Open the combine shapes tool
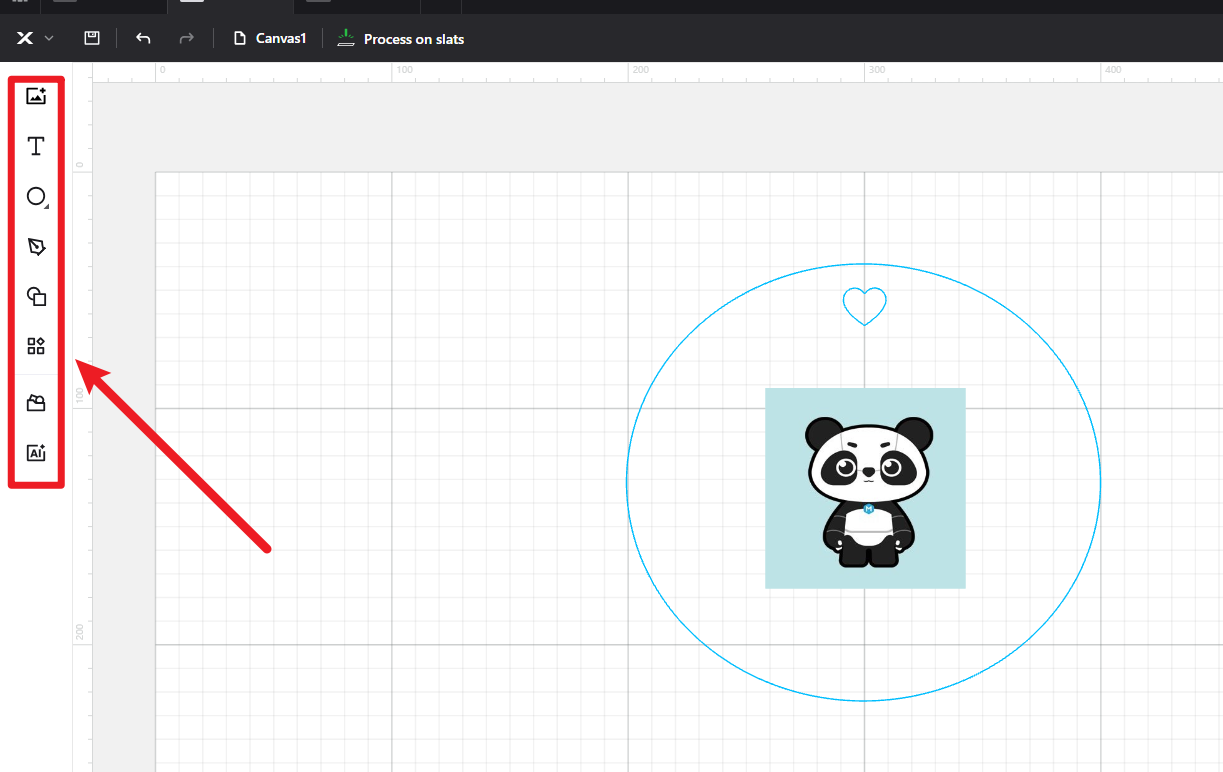Viewport: 1223px width, 772px height. tap(36, 296)
